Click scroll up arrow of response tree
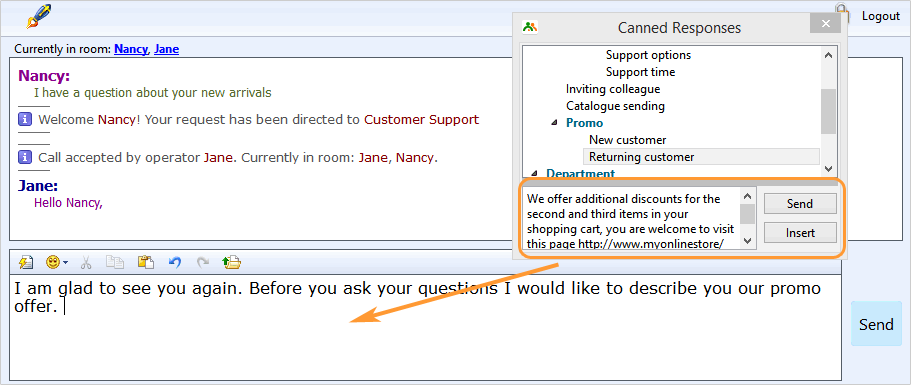 coord(828,55)
